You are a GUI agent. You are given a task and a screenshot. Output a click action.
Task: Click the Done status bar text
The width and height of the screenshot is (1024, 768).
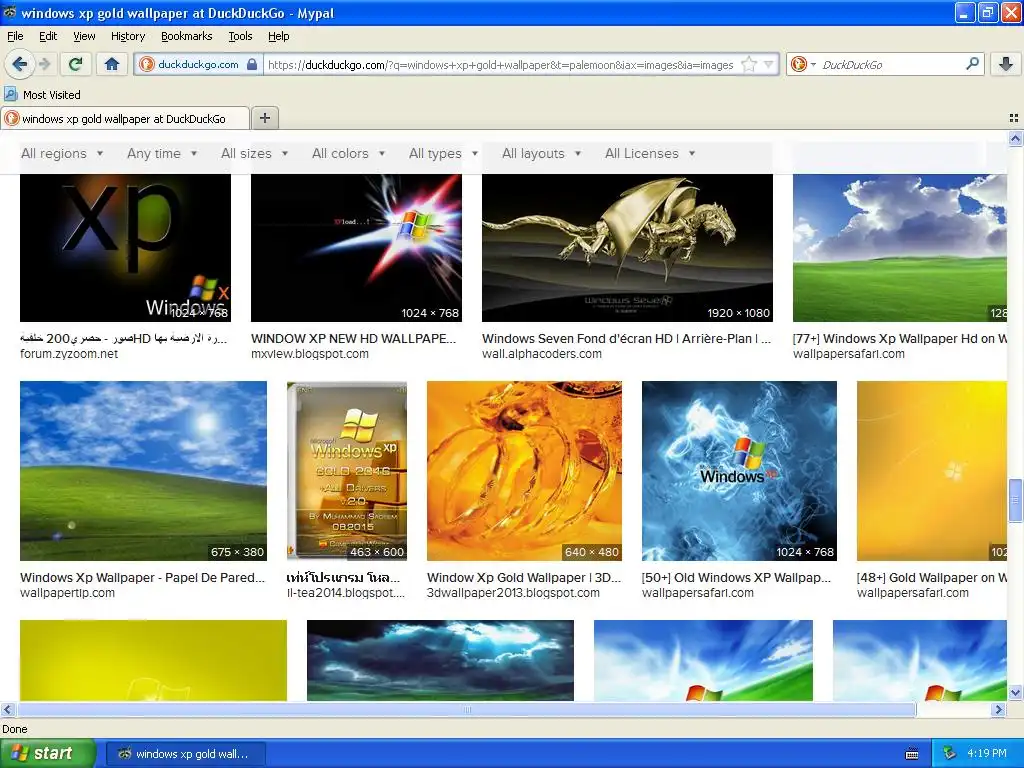pyautogui.click(x=14, y=729)
